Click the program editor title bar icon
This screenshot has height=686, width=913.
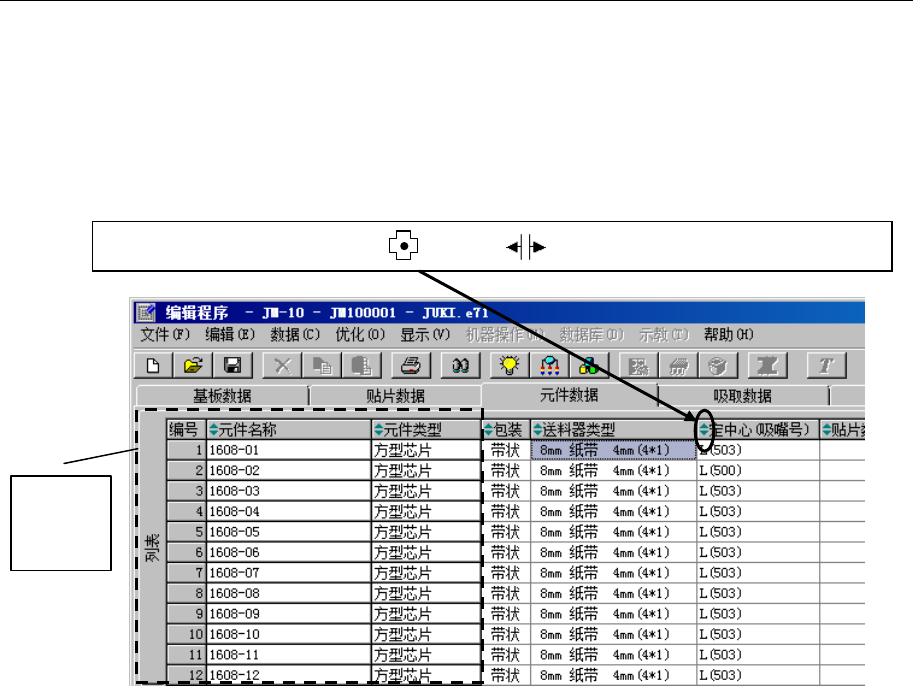pyautogui.click(x=146, y=313)
